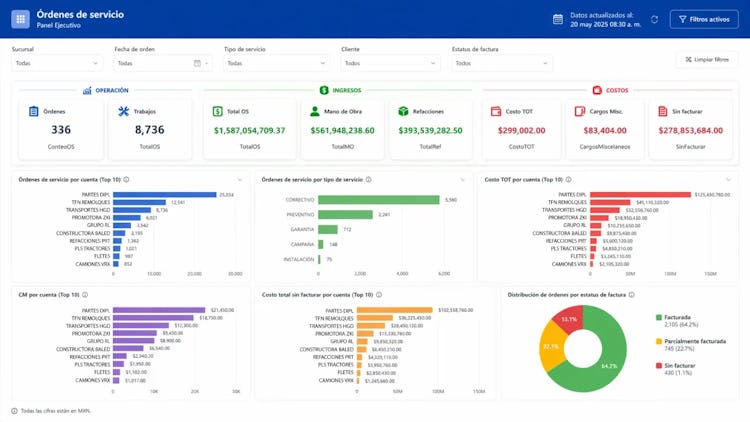Click the 336 orders count value
This screenshot has width=750, height=422.
(61, 130)
